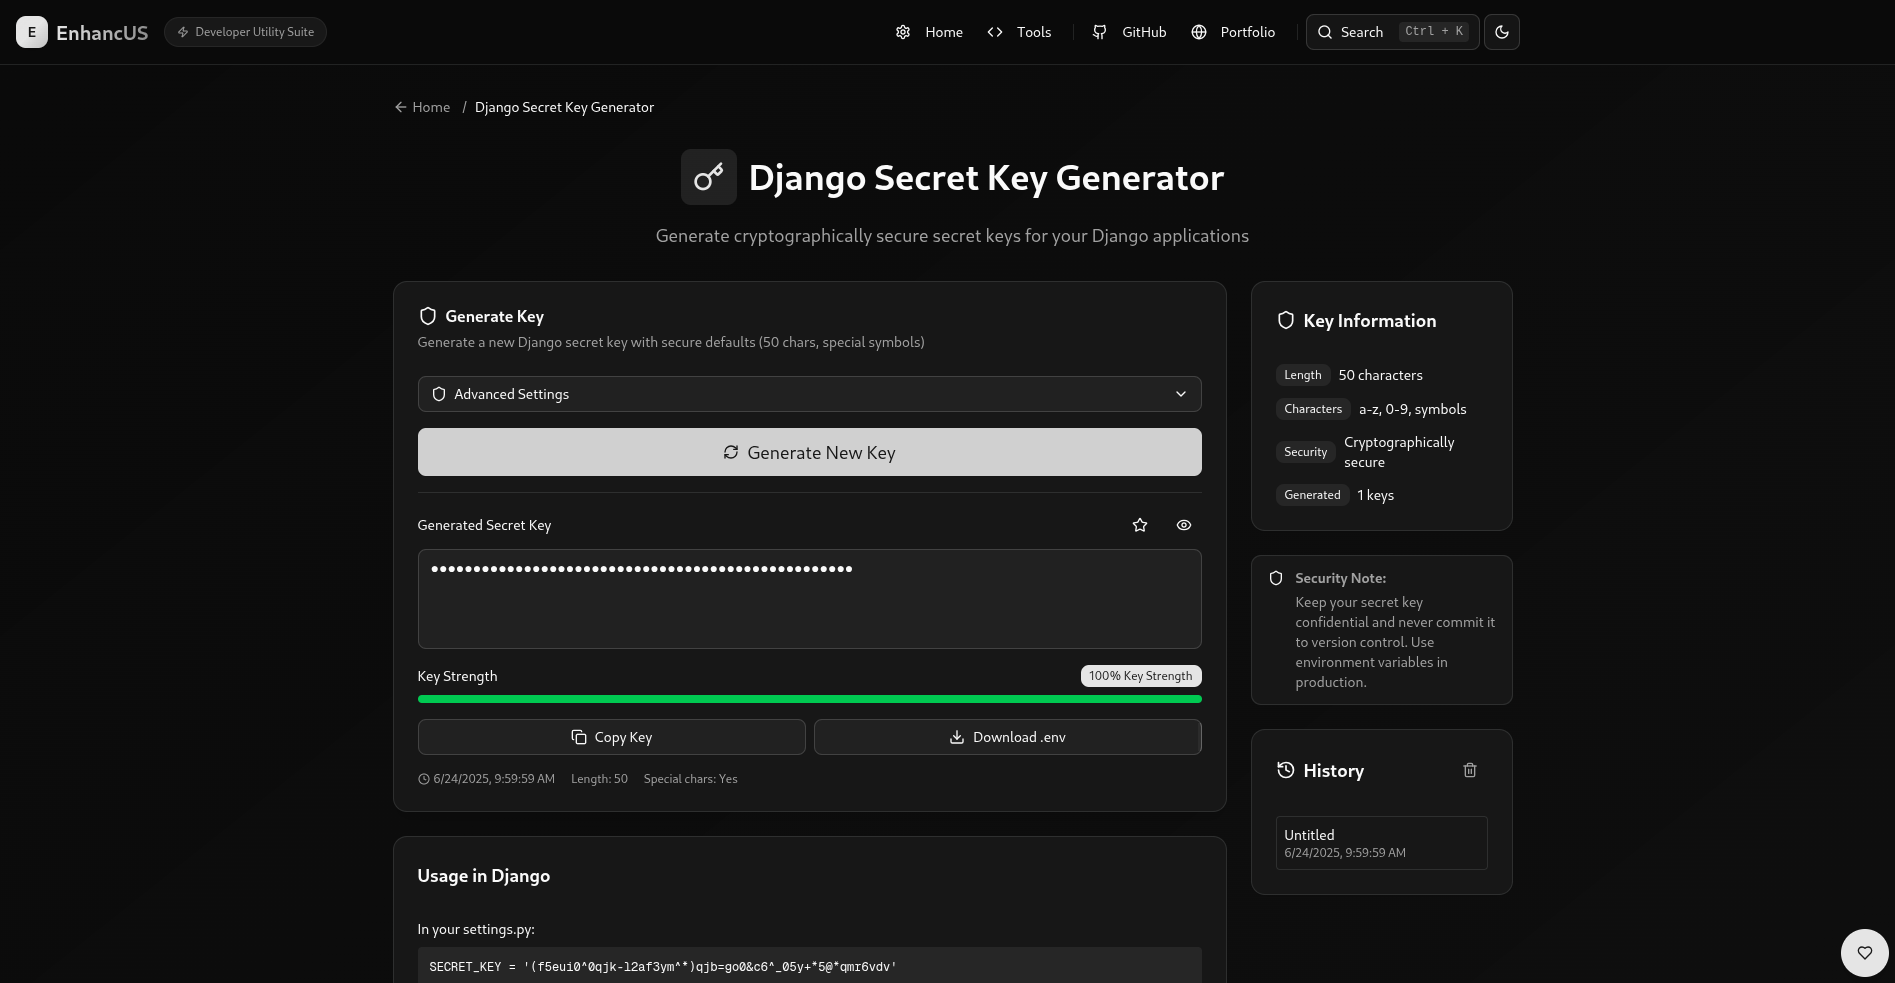Viewport: 1895px width, 983px height.
Task: Click the Developer Utility Suite badge
Action: [245, 31]
